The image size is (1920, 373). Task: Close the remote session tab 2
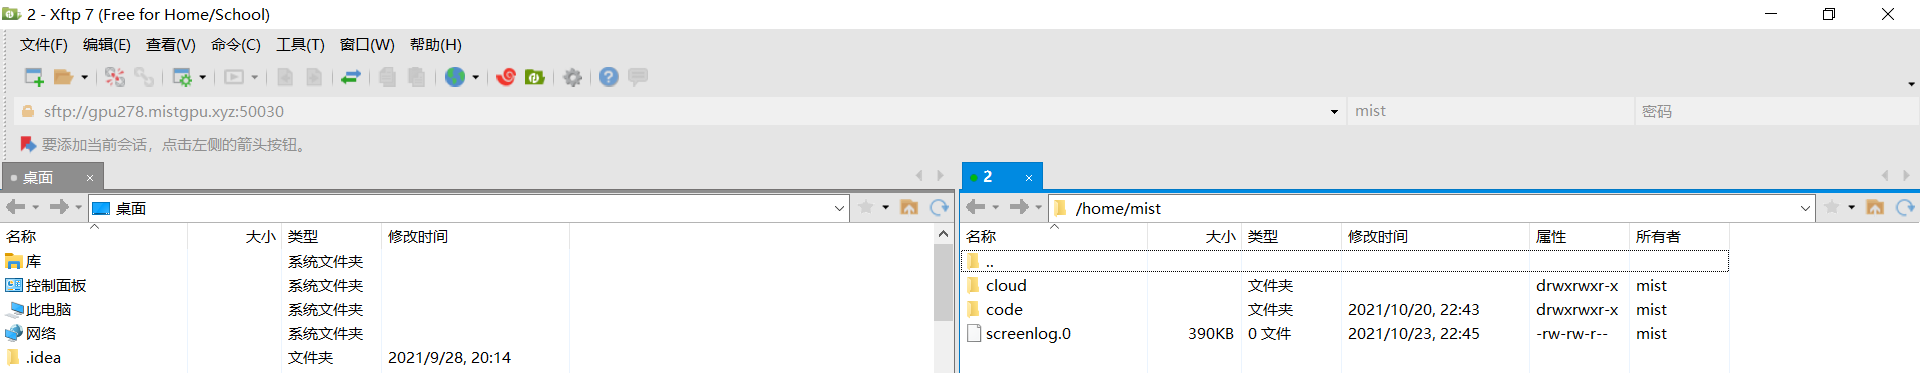pyautogui.click(x=1029, y=178)
